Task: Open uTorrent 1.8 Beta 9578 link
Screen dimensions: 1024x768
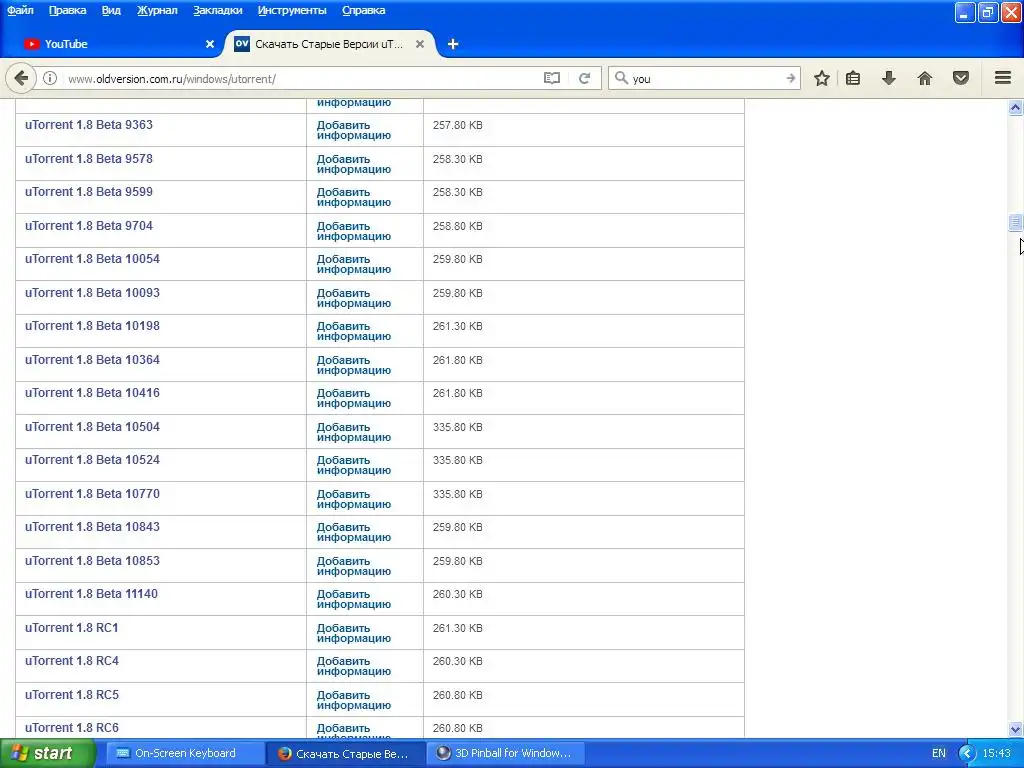Action: [x=89, y=159]
